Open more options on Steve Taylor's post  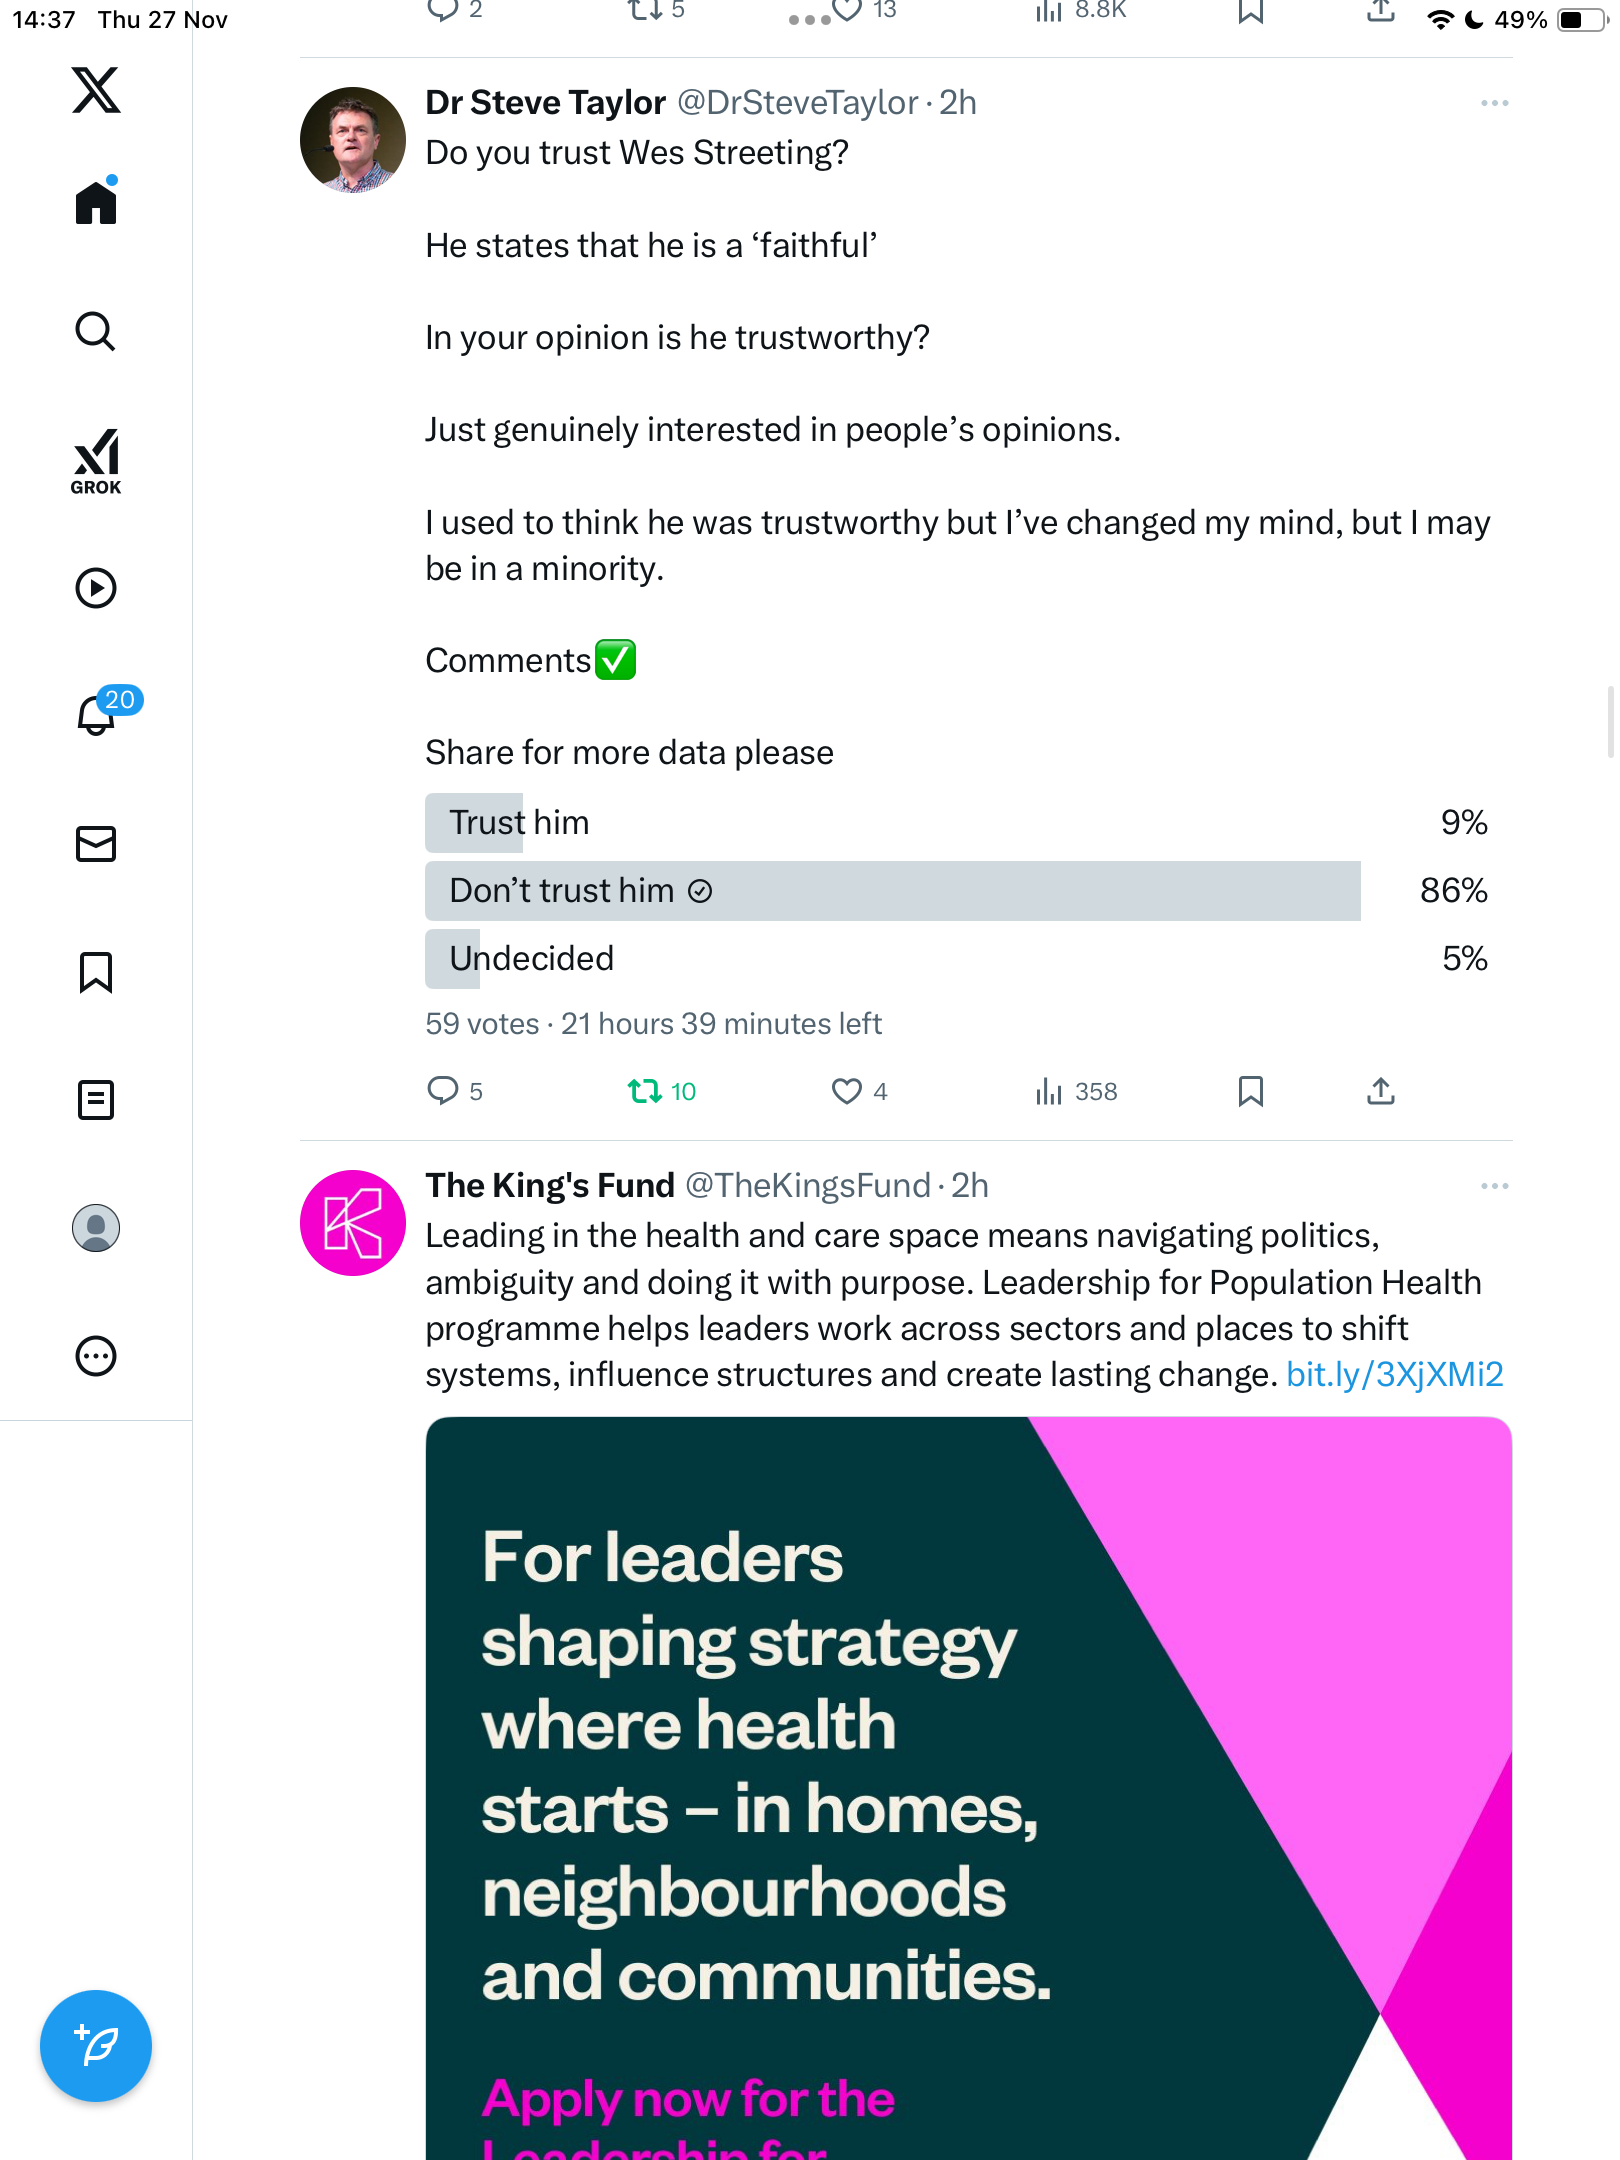point(1494,103)
